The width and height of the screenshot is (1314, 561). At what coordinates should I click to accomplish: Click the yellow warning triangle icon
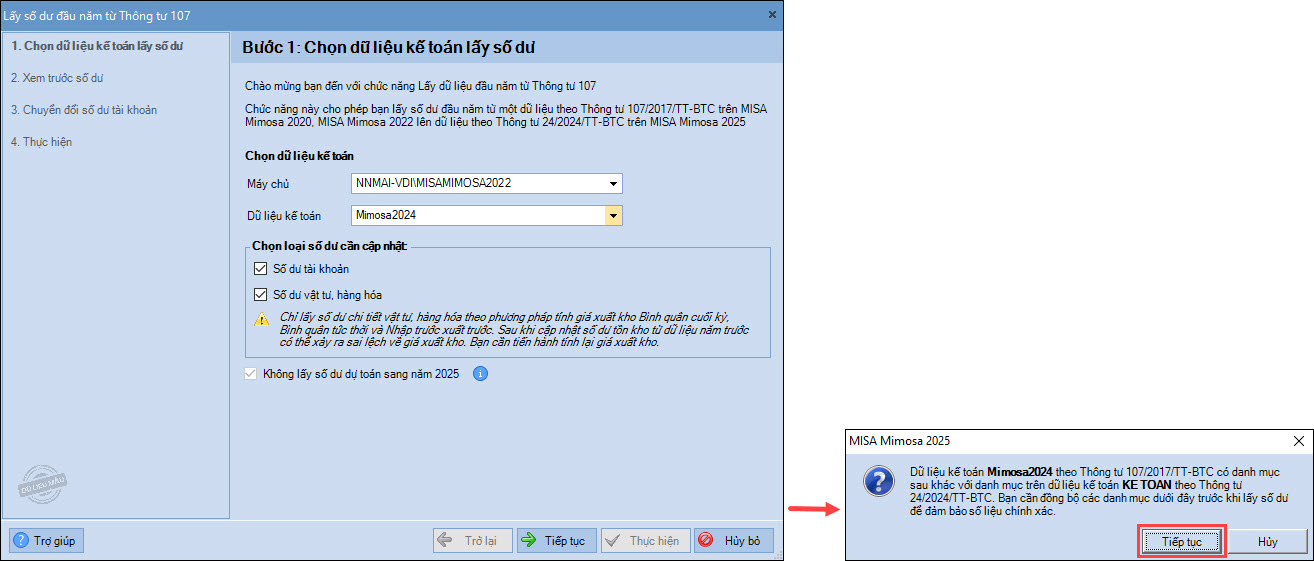[261, 320]
